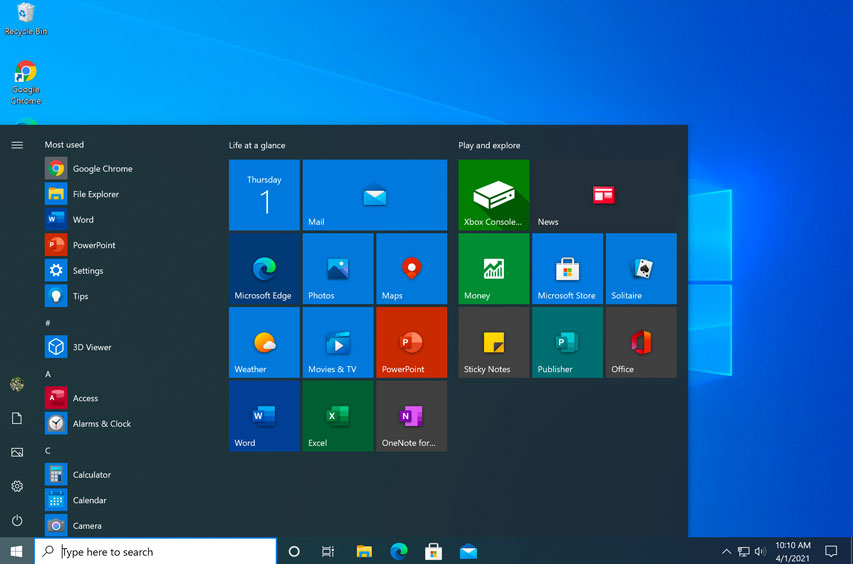Launch the Xbox Console Companion tile
853x564 pixels.
pyautogui.click(x=494, y=195)
